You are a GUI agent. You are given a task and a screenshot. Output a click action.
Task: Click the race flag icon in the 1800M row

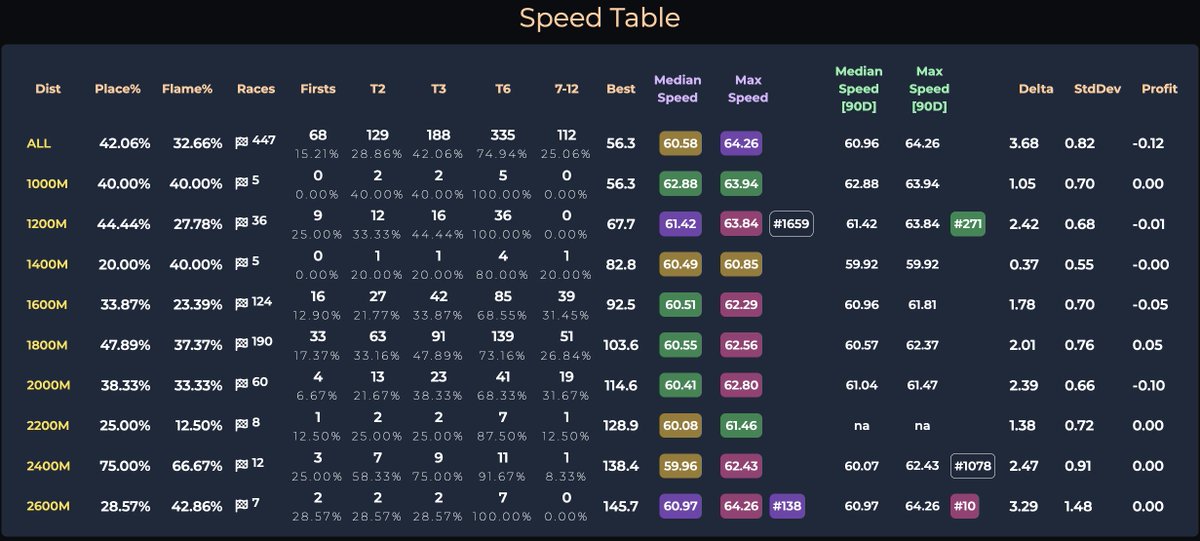pos(241,344)
